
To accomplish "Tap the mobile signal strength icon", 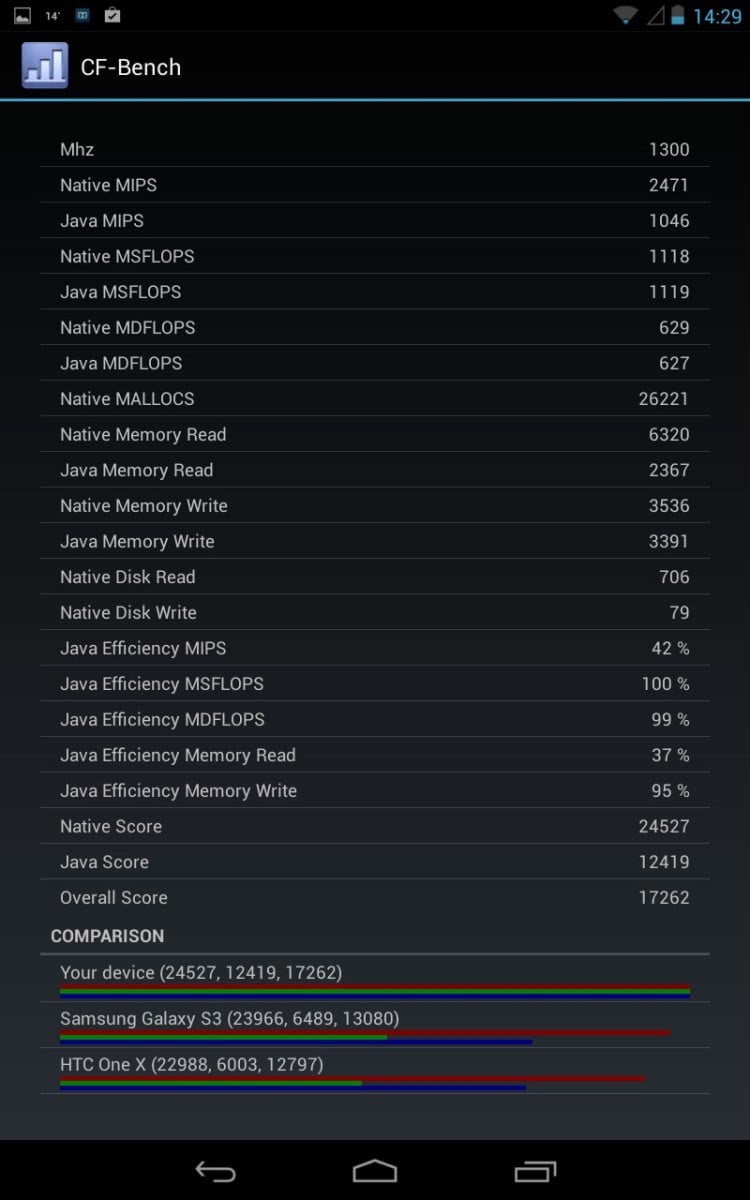I will (655, 15).
